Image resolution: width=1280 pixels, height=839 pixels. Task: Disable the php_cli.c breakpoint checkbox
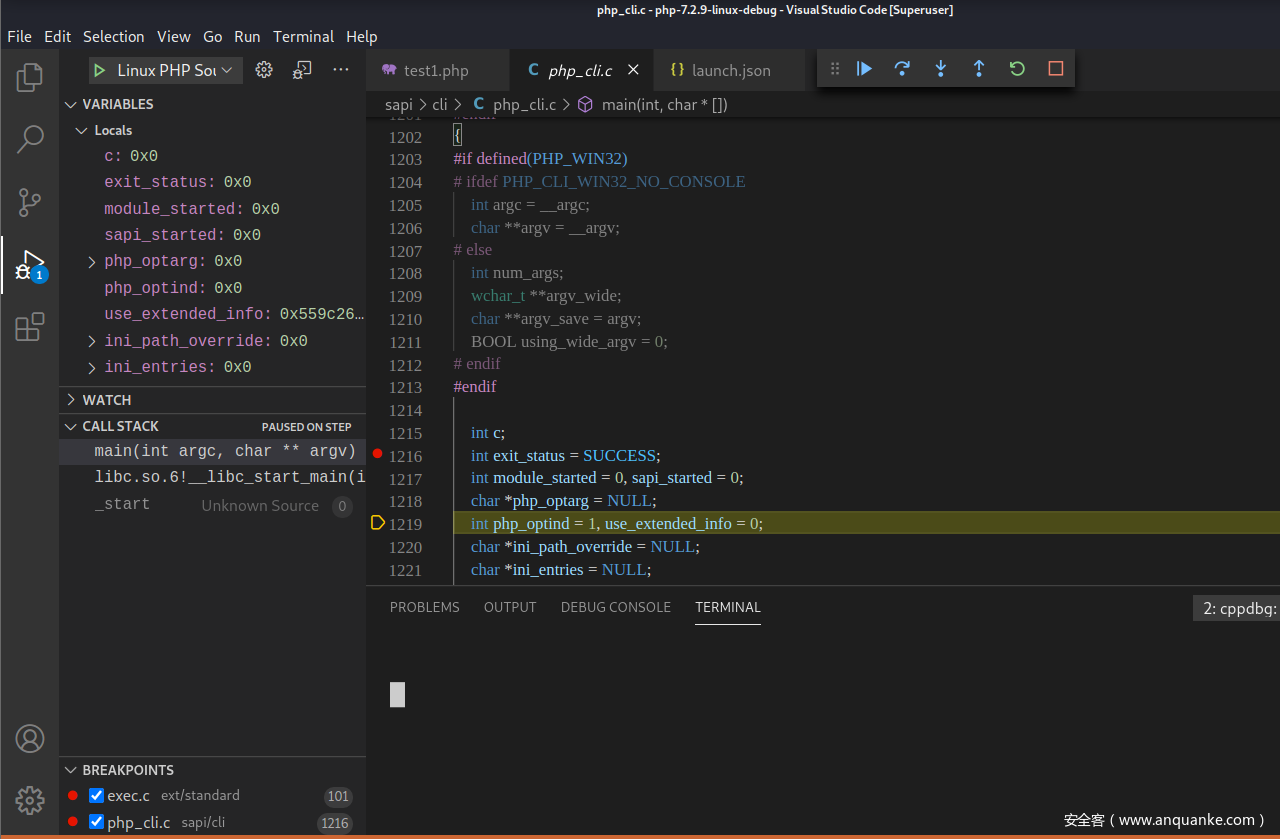97,822
